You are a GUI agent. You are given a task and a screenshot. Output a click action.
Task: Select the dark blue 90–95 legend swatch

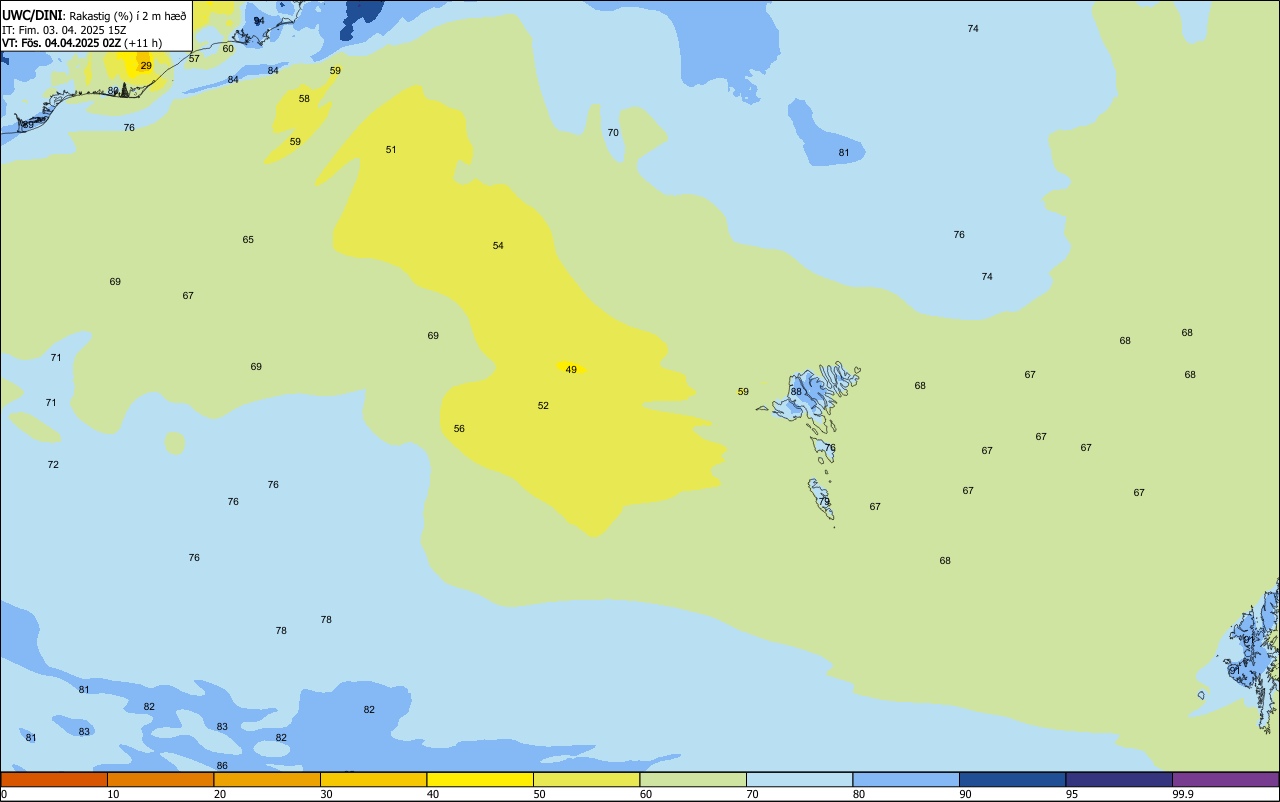point(1012,779)
